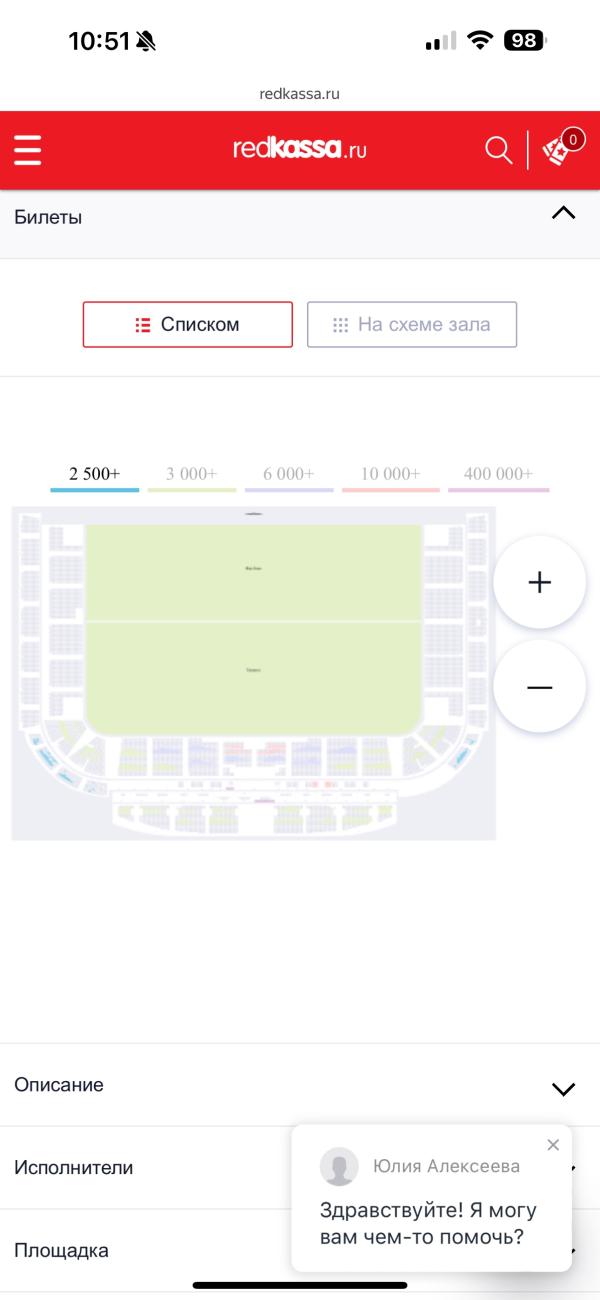Image resolution: width=600 pixels, height=1300 pixels.
Task: Open the site search magnifier
Action: click(498, 150)
